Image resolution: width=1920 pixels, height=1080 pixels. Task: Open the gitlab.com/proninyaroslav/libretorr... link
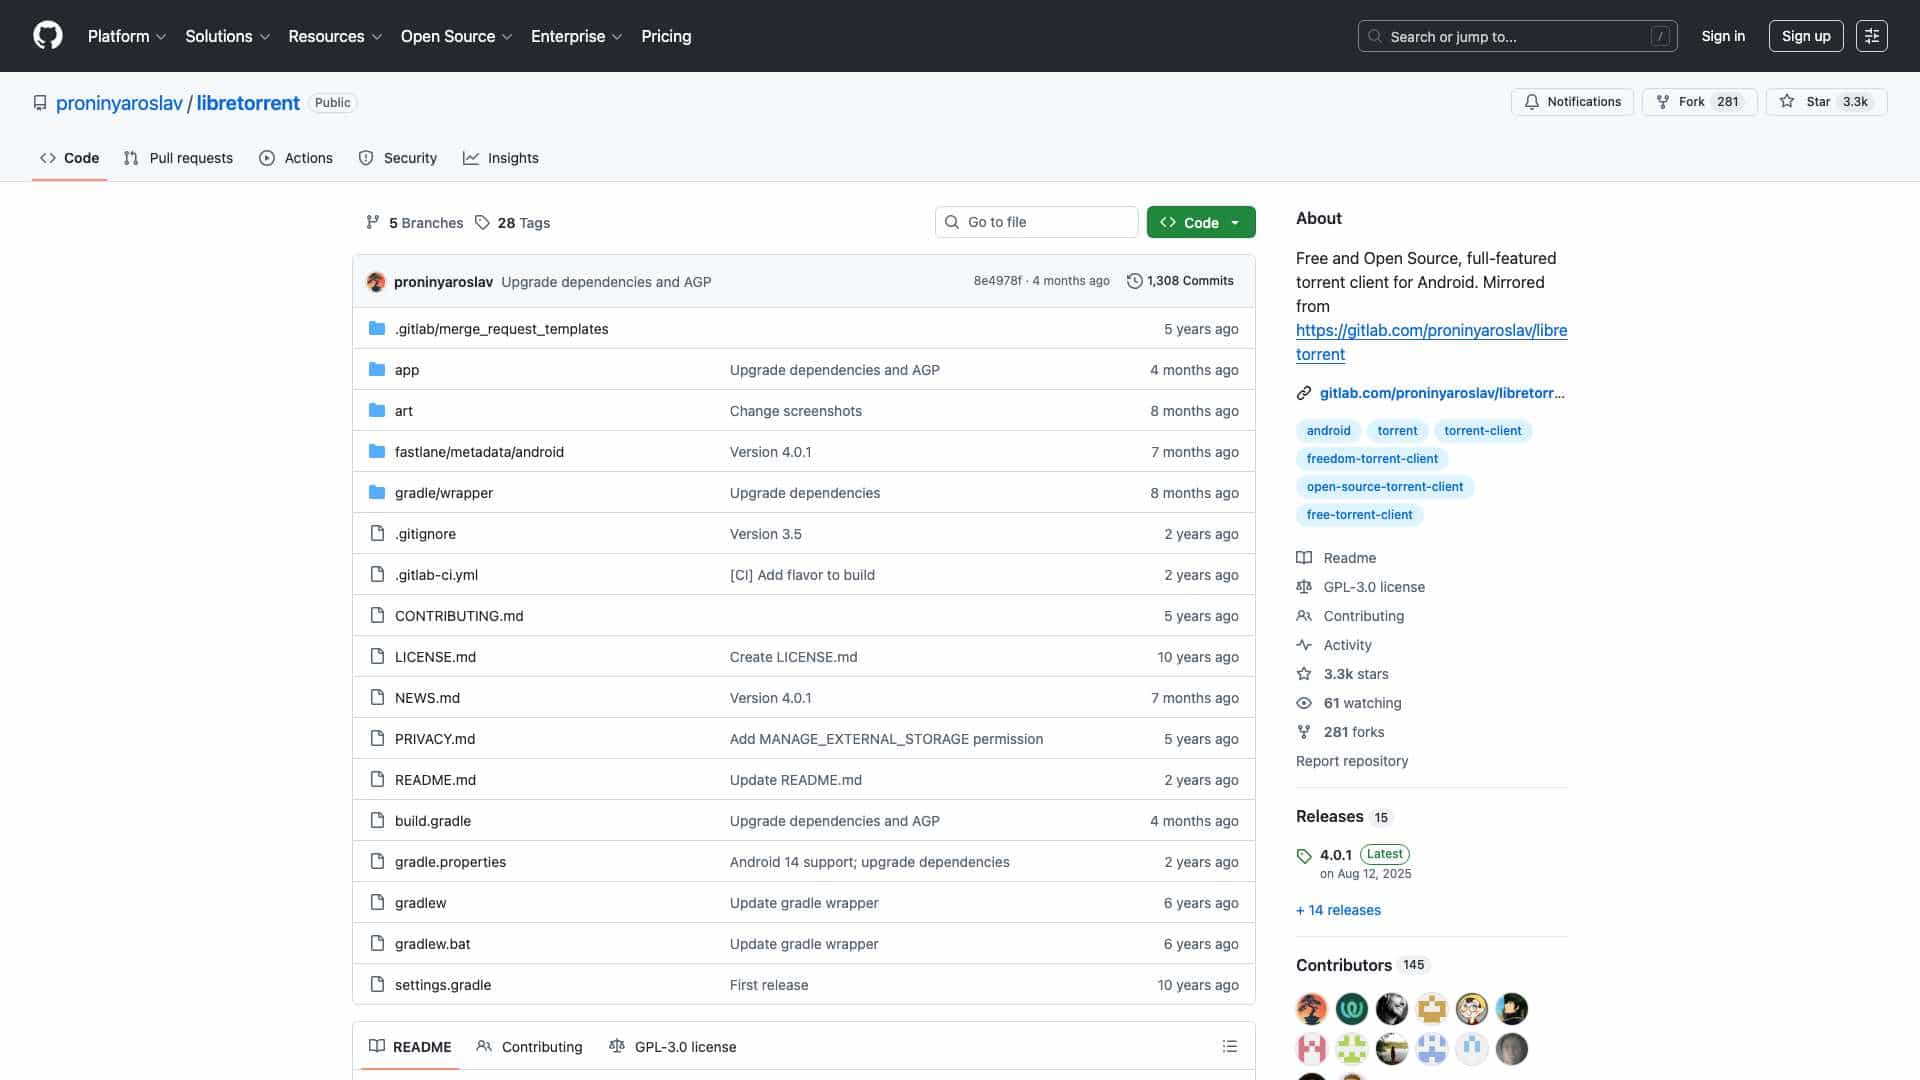(1442, 393)
